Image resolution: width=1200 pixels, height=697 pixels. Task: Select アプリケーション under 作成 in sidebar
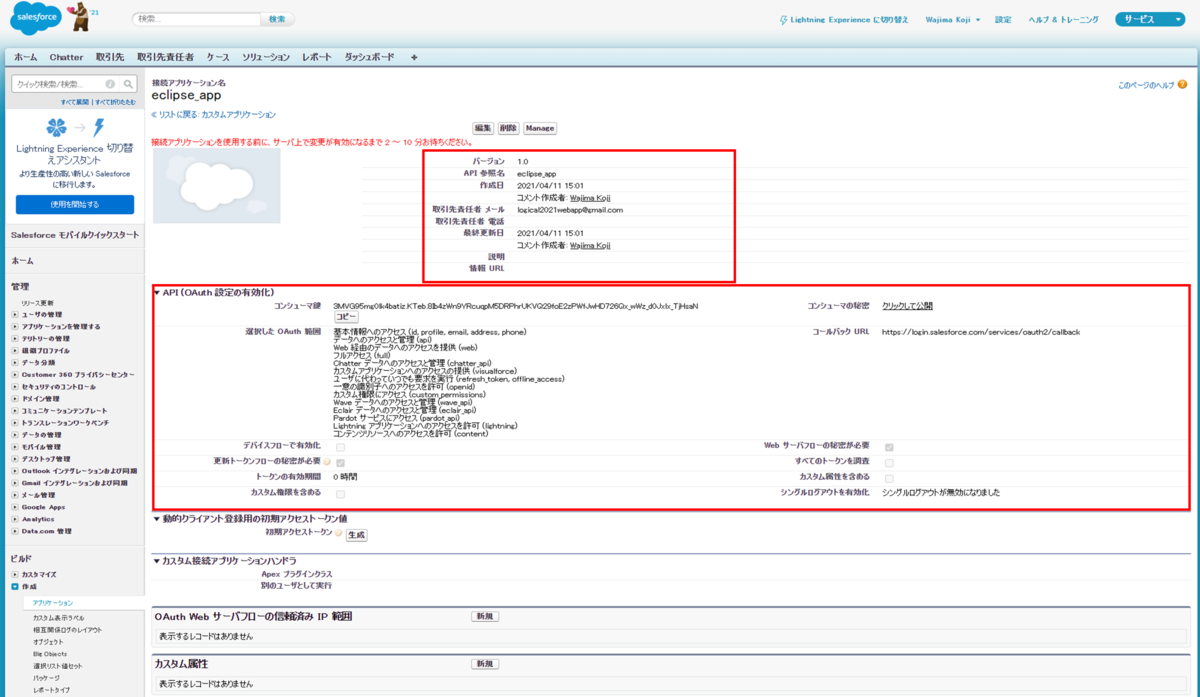tap(53, 603)
